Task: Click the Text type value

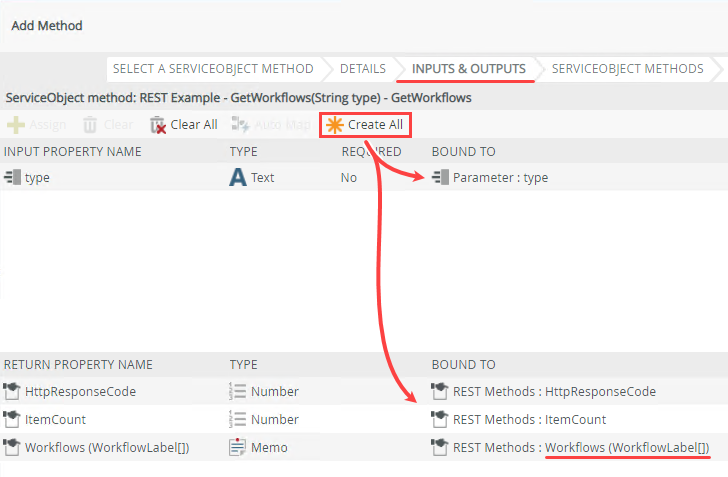Action: tap(262, 177)
